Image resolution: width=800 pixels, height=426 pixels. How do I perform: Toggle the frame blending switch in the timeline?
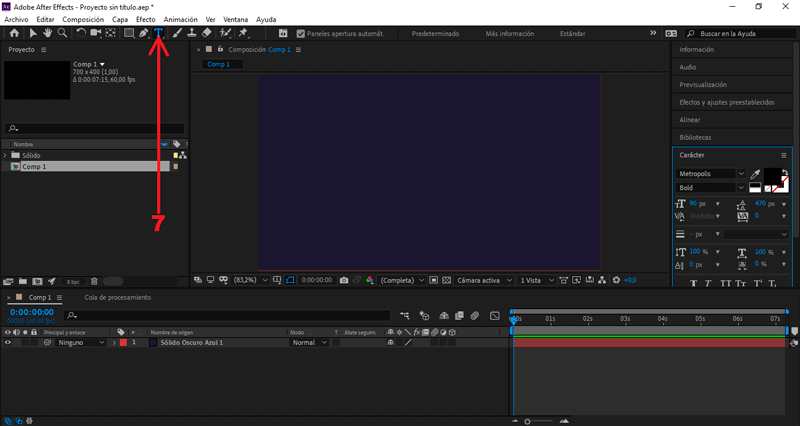(460, 316)
